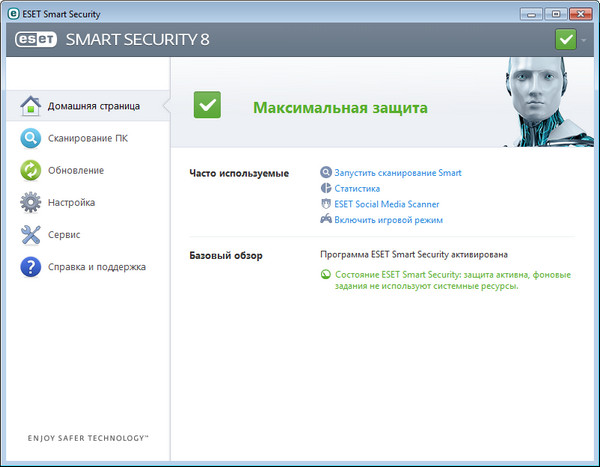600x467 pixels.
Task: Click the house icon for Домашняя страница
Action: (x=30, y=106)
